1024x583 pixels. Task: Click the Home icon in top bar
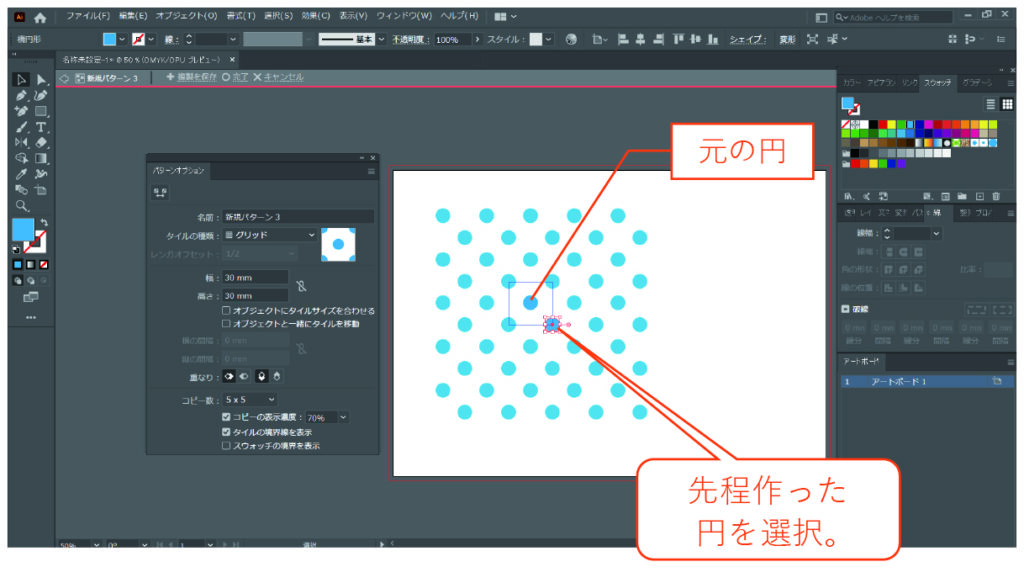pyautogui.click(x=40, y=17)
